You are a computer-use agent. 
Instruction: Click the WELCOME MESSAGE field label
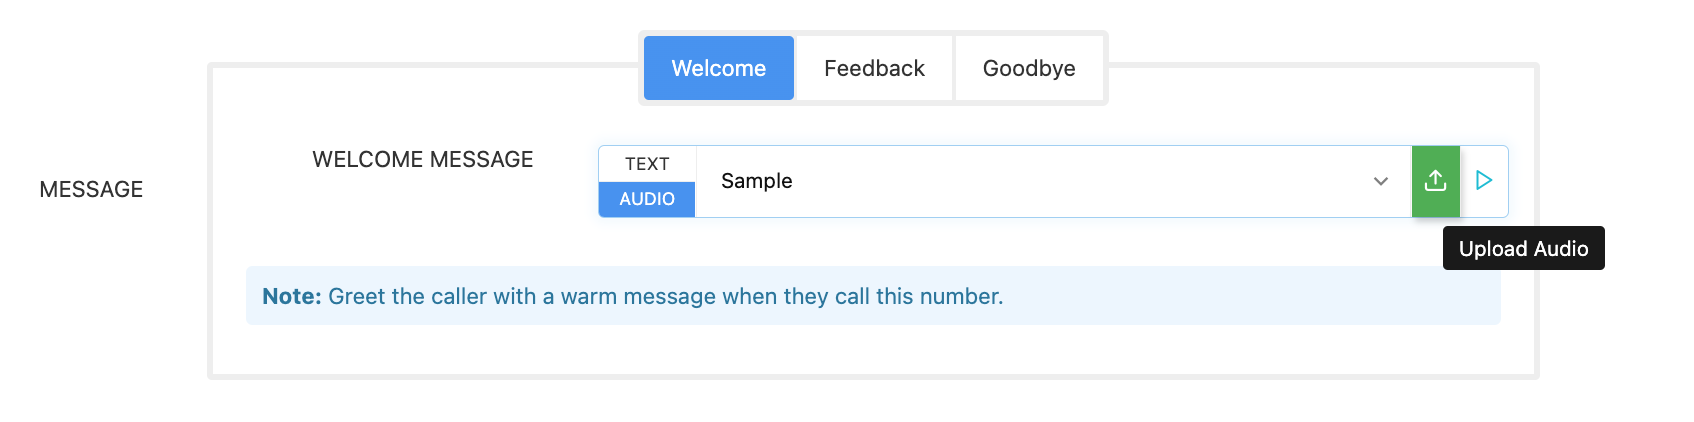tap(422, 159)
